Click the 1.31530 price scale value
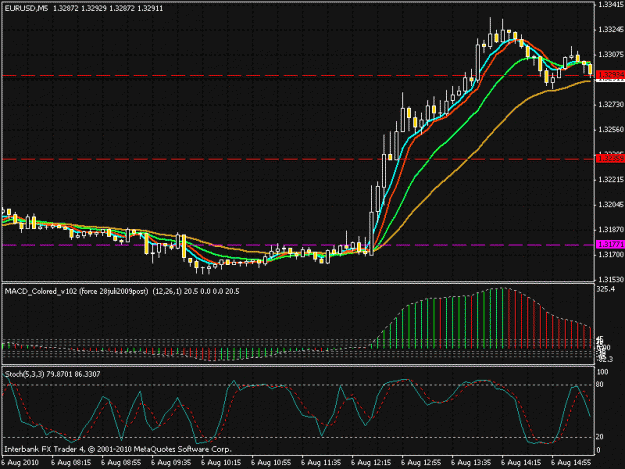 tap(610, 279)
